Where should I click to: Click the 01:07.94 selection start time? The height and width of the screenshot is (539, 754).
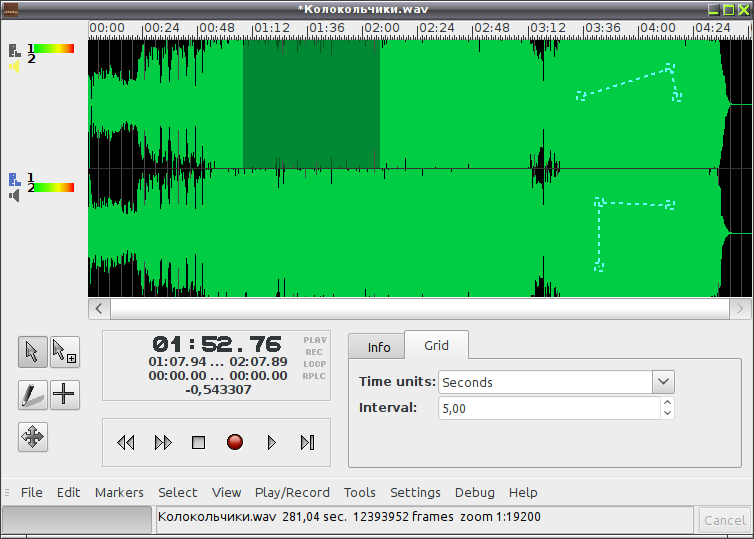pyautogui.click(x=177, y=362)
